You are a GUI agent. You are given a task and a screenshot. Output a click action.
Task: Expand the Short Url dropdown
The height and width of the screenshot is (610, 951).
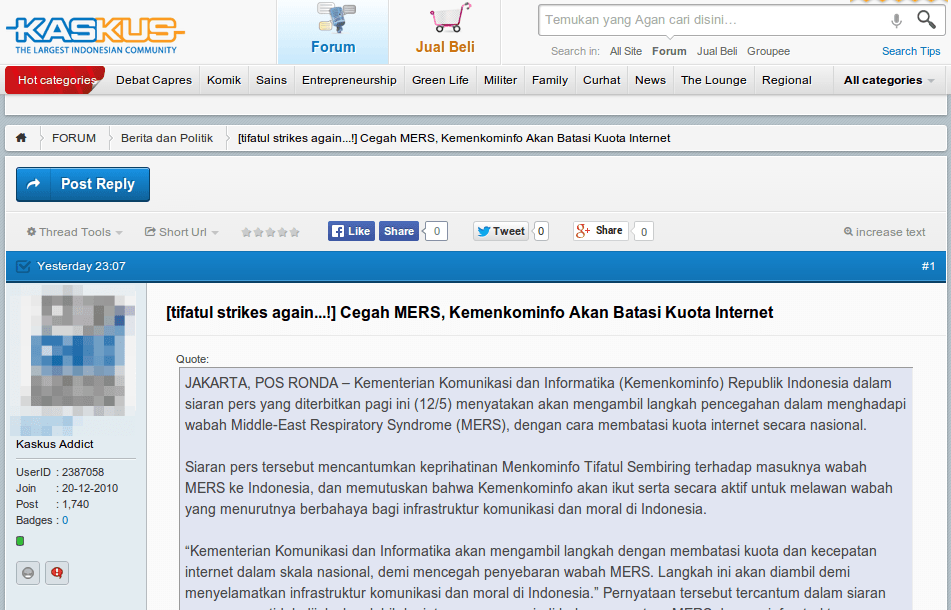182,232
